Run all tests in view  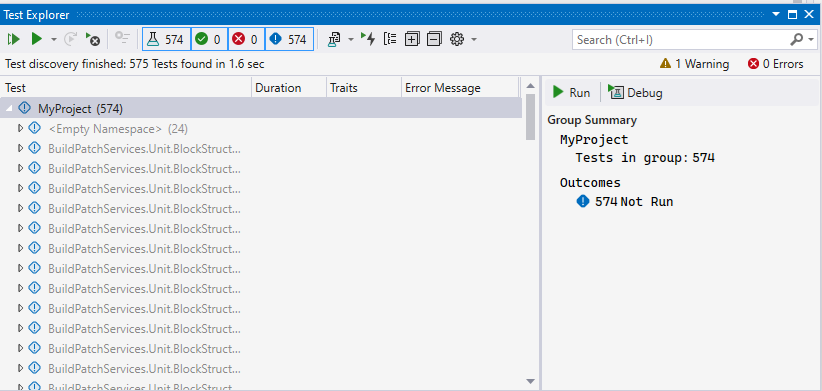(13, 39)
